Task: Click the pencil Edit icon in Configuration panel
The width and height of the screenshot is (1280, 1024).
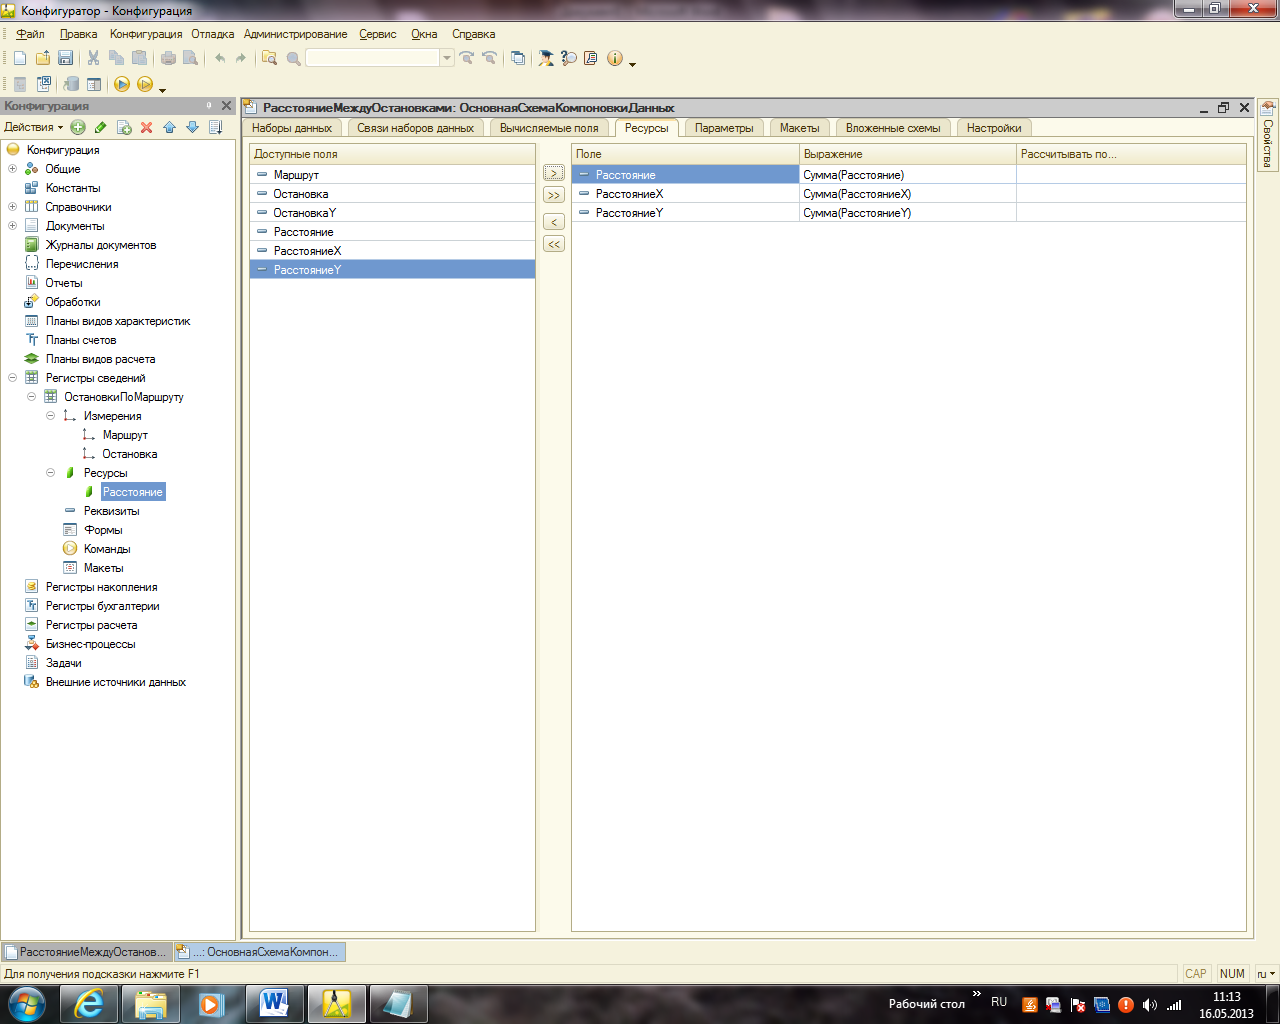Action: [101, 127]
